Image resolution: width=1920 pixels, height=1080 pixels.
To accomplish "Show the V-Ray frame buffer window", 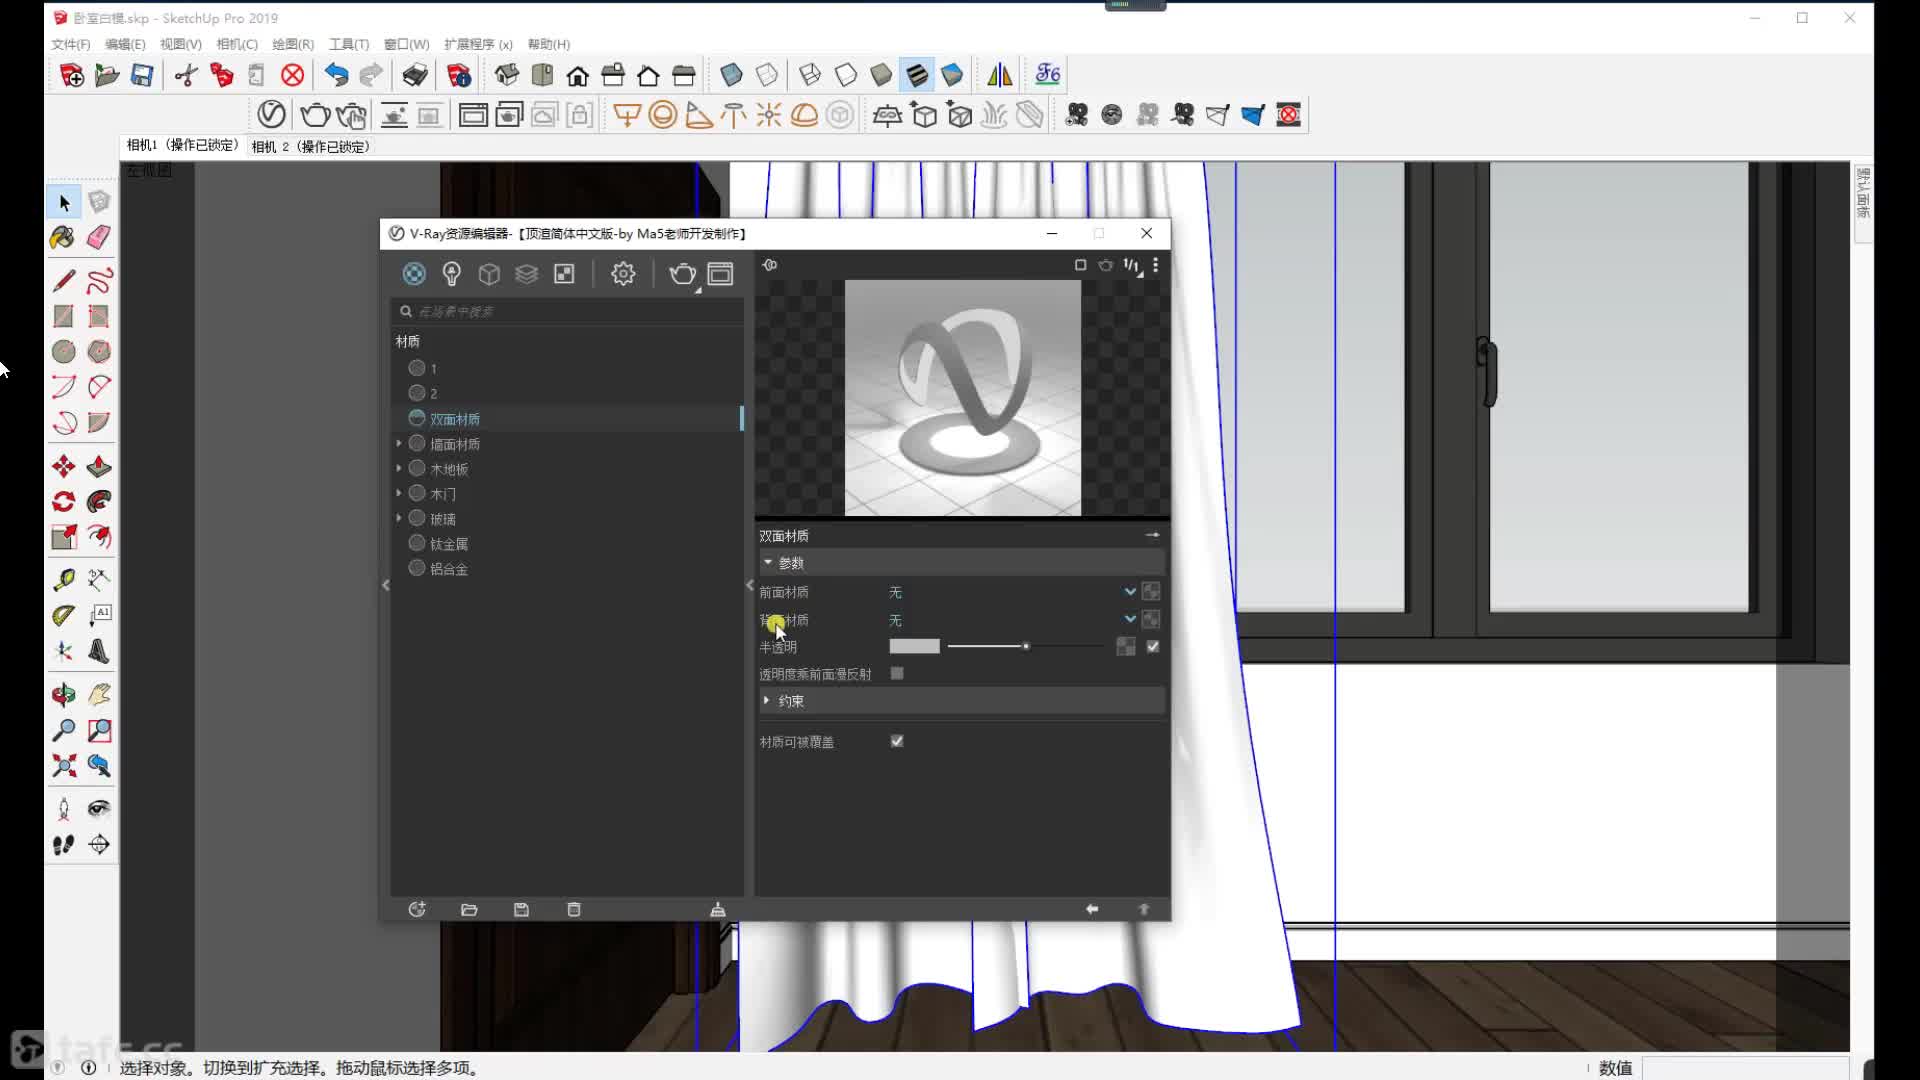I will point(720,274).
